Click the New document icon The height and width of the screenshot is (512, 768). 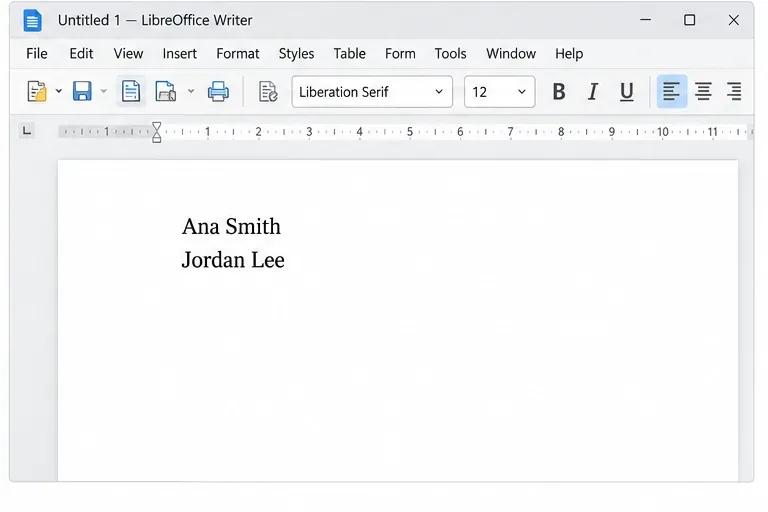pos(37,92)
